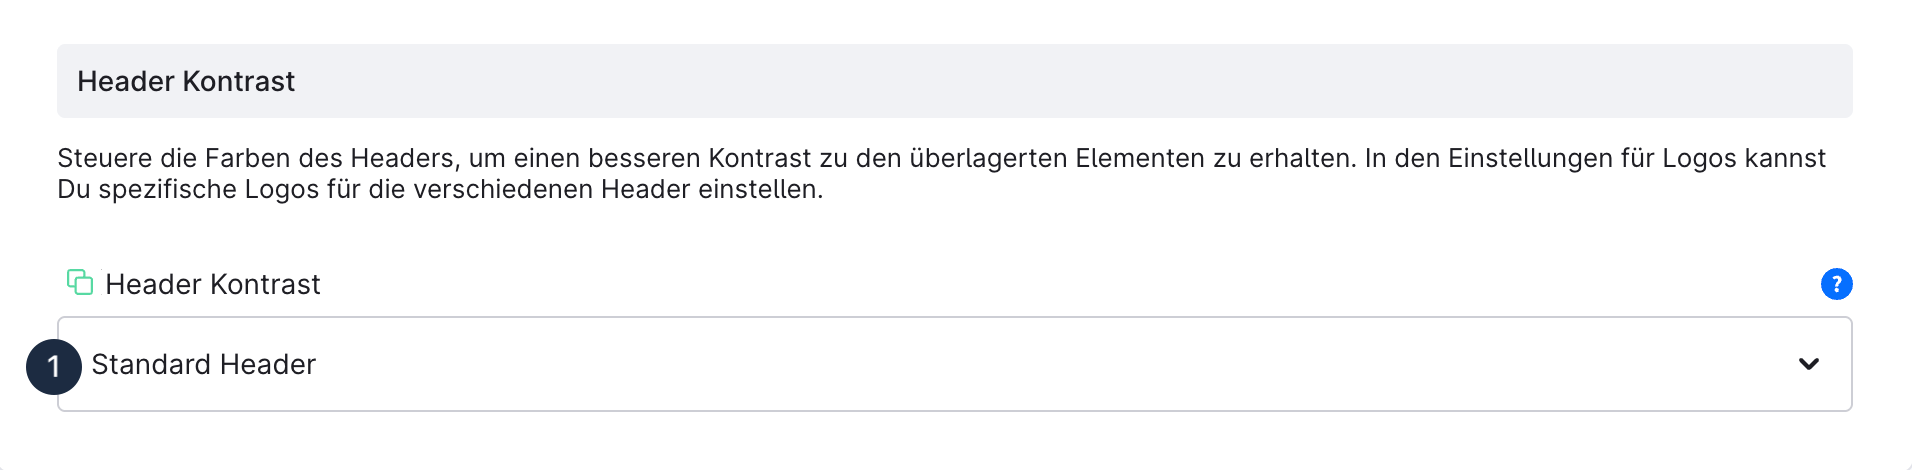Click the word 'Kontrast' in the description text
Screen dimensions: 1912x470
[759, 159]
